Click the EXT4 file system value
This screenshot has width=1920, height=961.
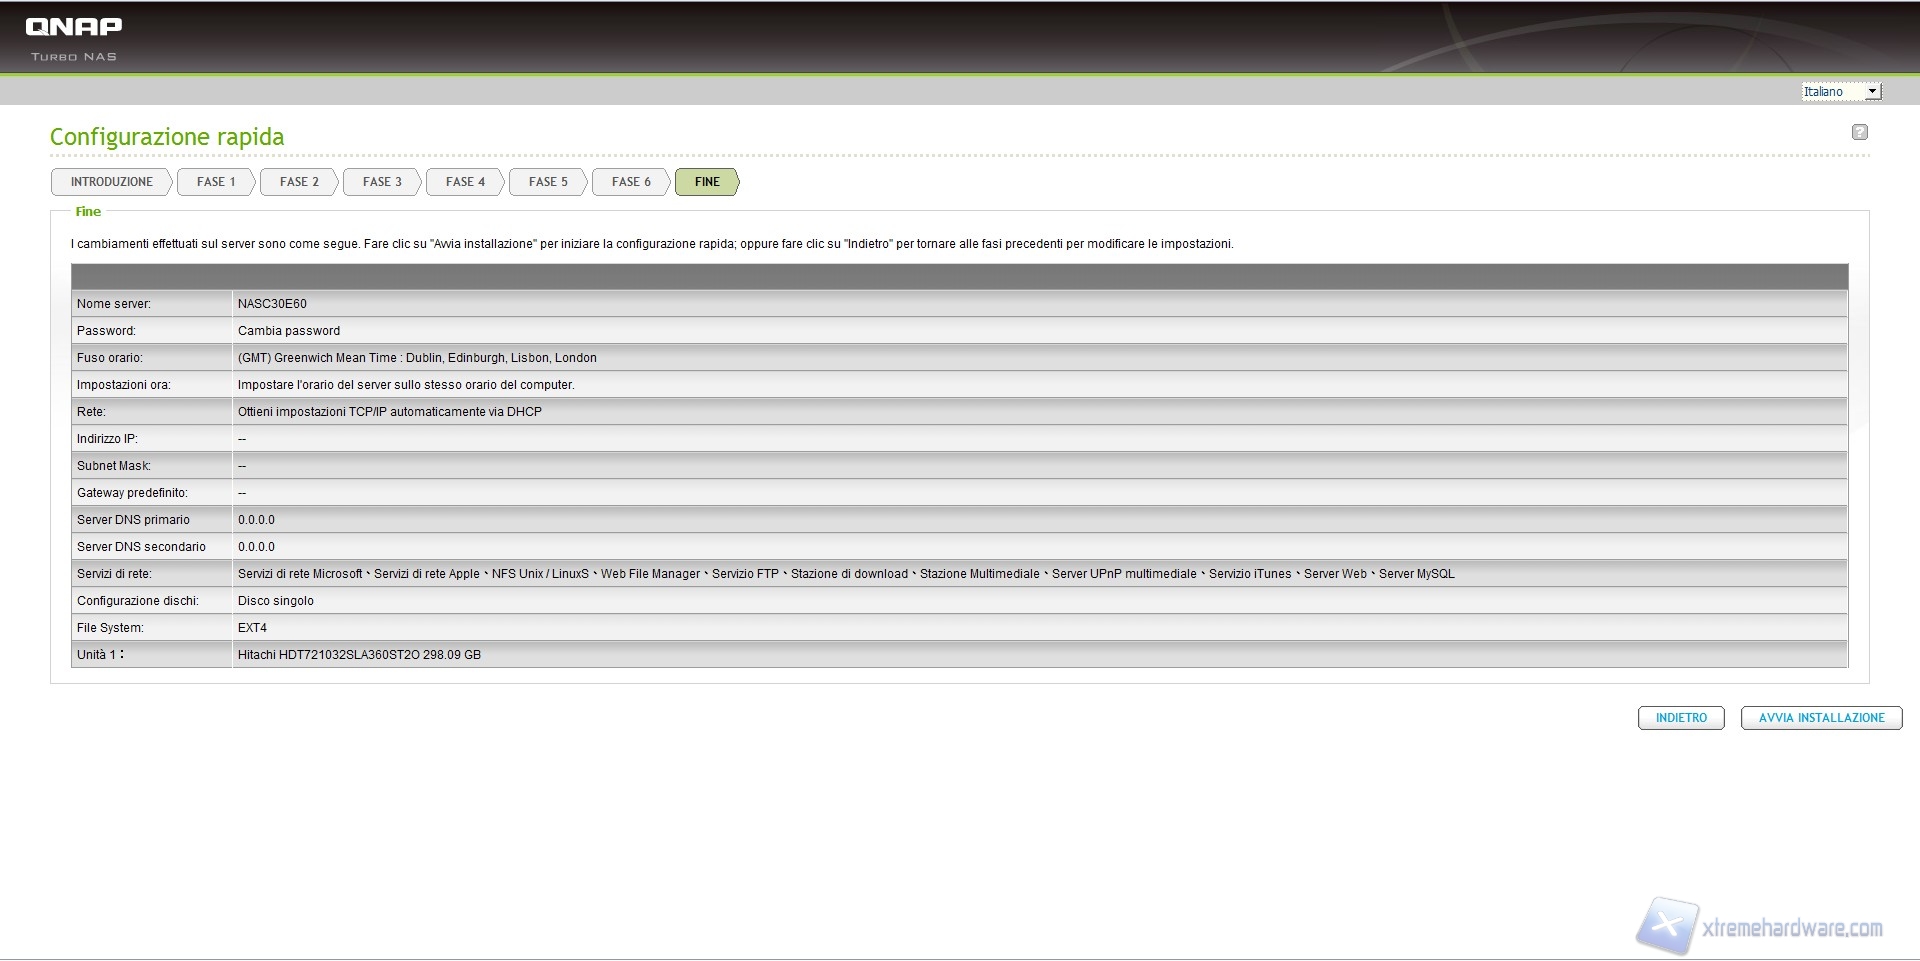(x=252, y=628)
